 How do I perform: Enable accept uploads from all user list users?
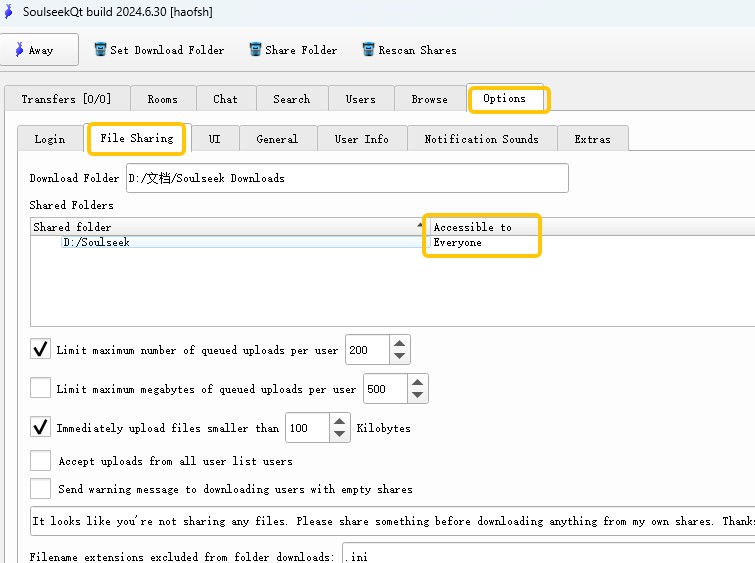click(40, 460)
